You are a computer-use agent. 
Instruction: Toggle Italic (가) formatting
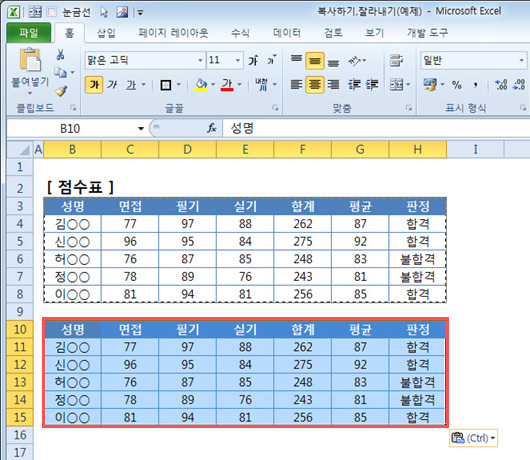click(112, 84)
